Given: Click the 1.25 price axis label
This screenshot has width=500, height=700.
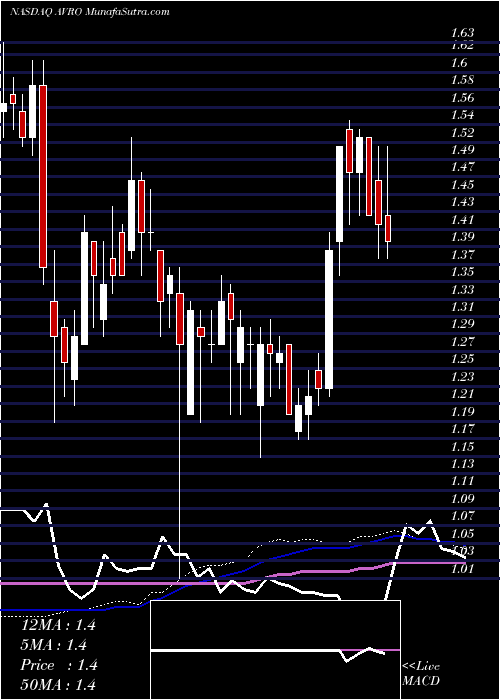Looking at the screenshot, I should coord(462,359).
